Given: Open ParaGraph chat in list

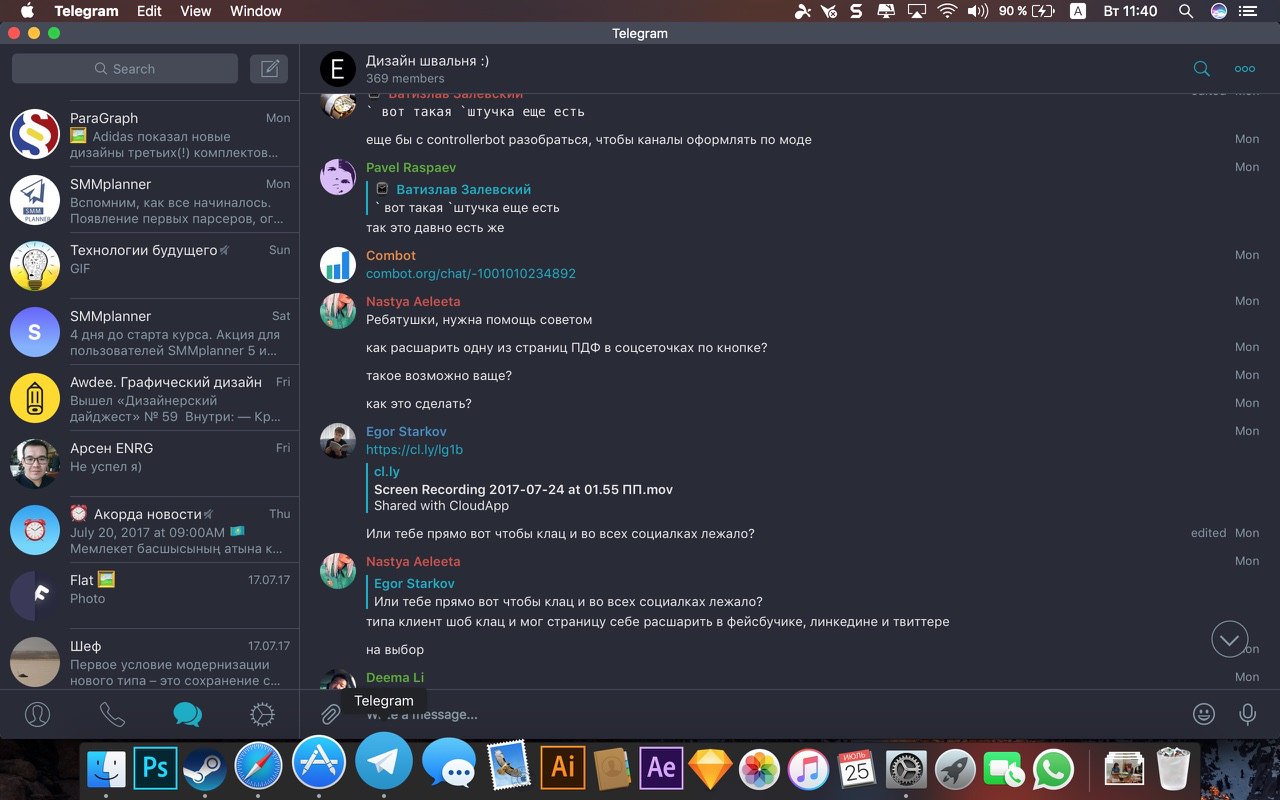Looking at the screenshot, I should 150,134.
